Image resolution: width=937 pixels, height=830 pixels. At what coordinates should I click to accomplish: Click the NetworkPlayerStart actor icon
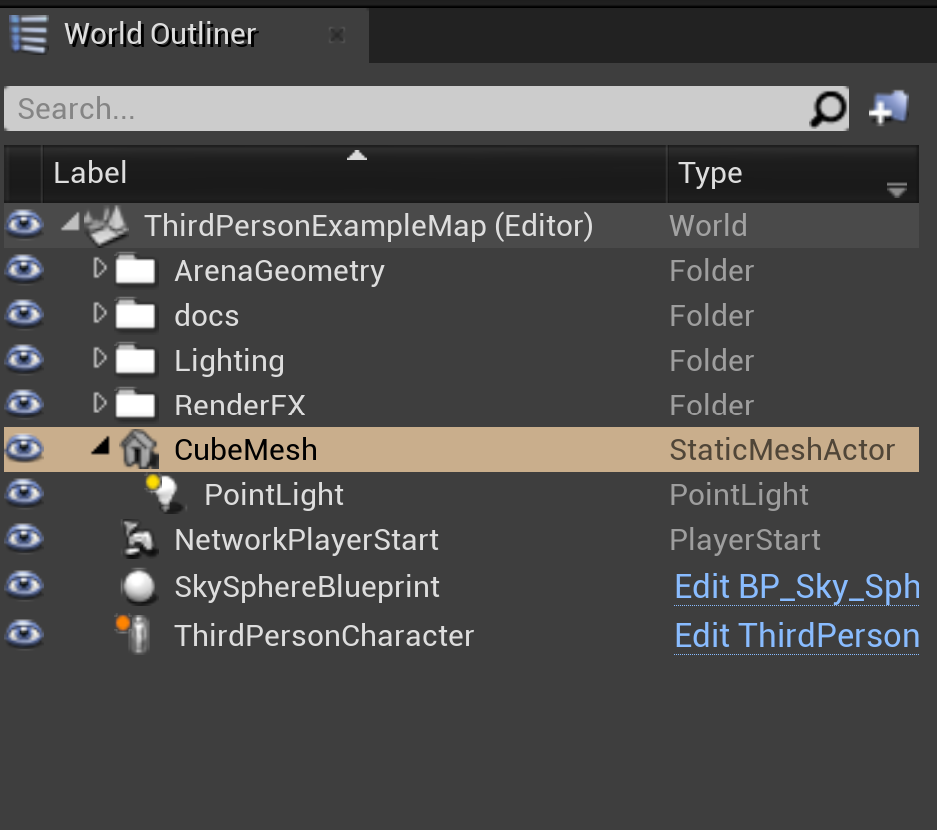coord(139,538)
